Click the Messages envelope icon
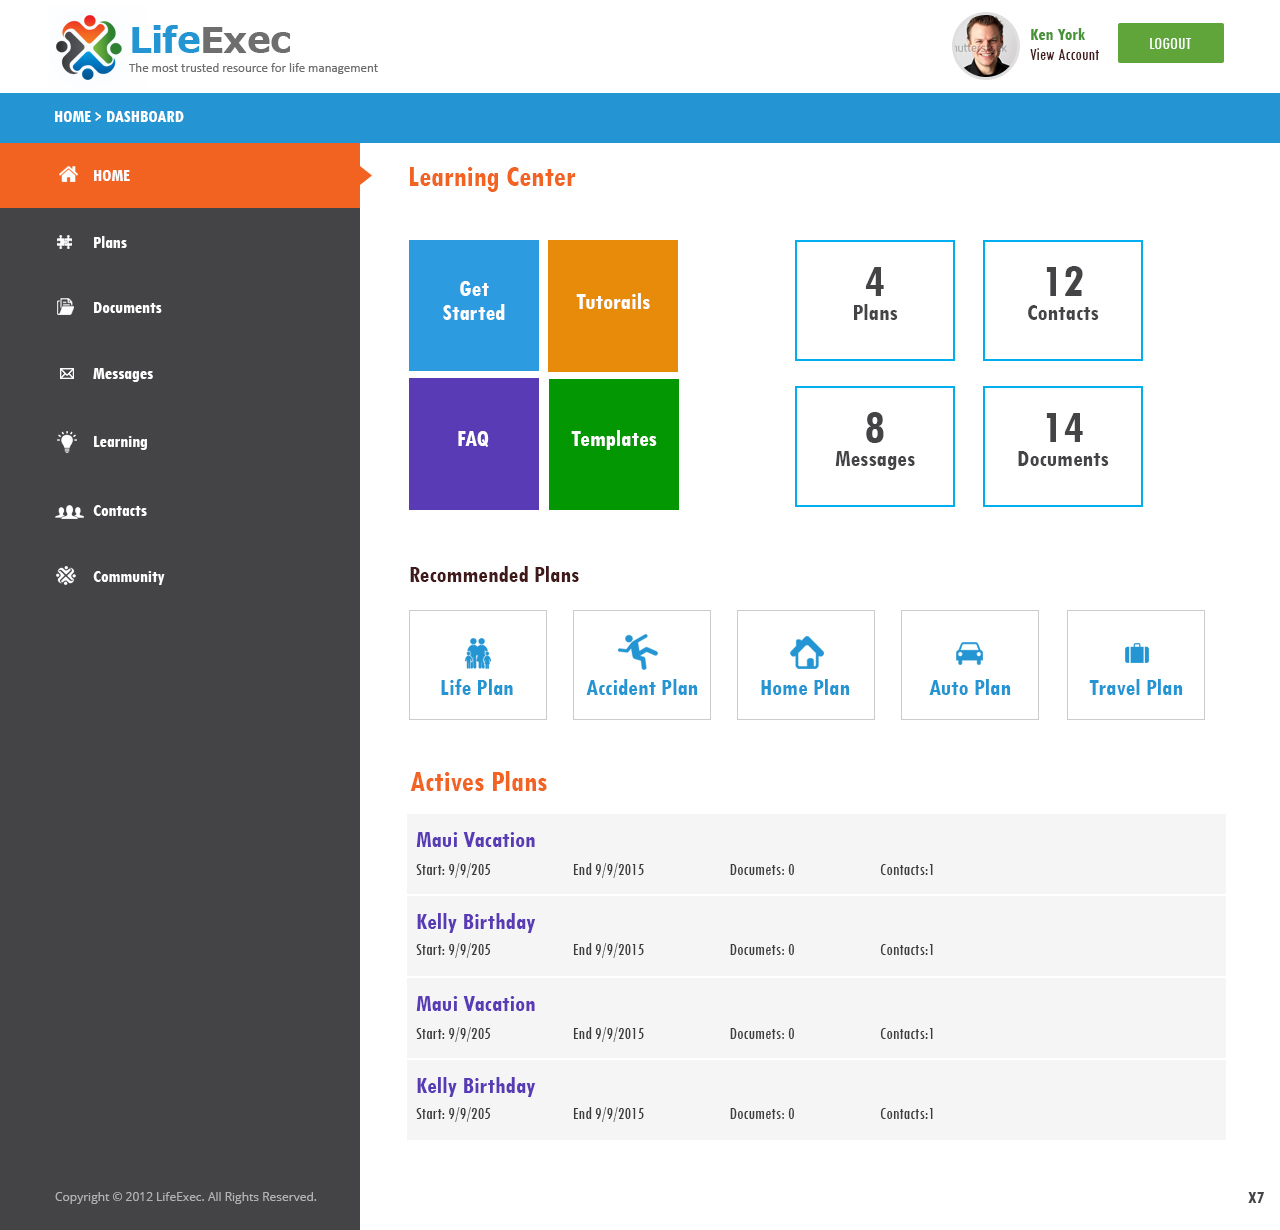The width and height of the screenshot is (1280, 1230). pyautogui.click(x=66, y=373)
